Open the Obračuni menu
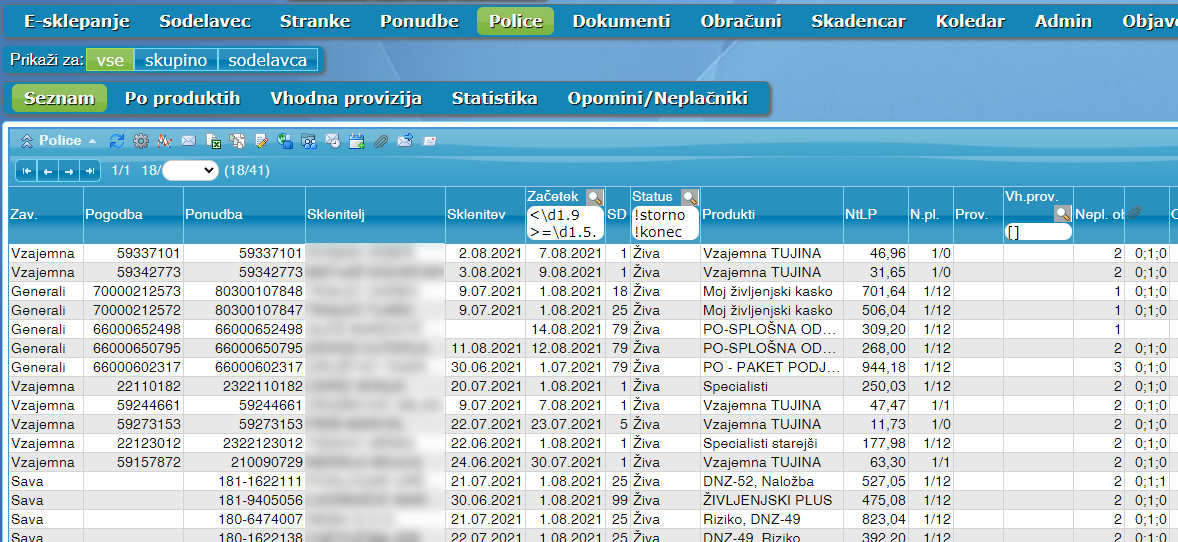Viewport: 1178px width, 542px height. pyautogui.click(x=741, y=21)
